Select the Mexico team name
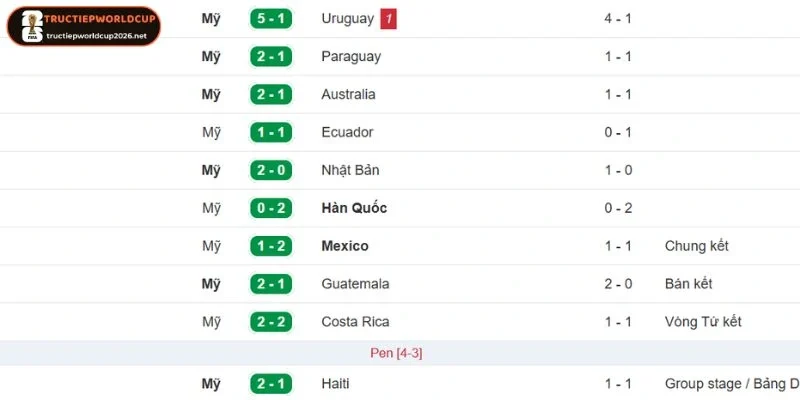 (345, 246)
